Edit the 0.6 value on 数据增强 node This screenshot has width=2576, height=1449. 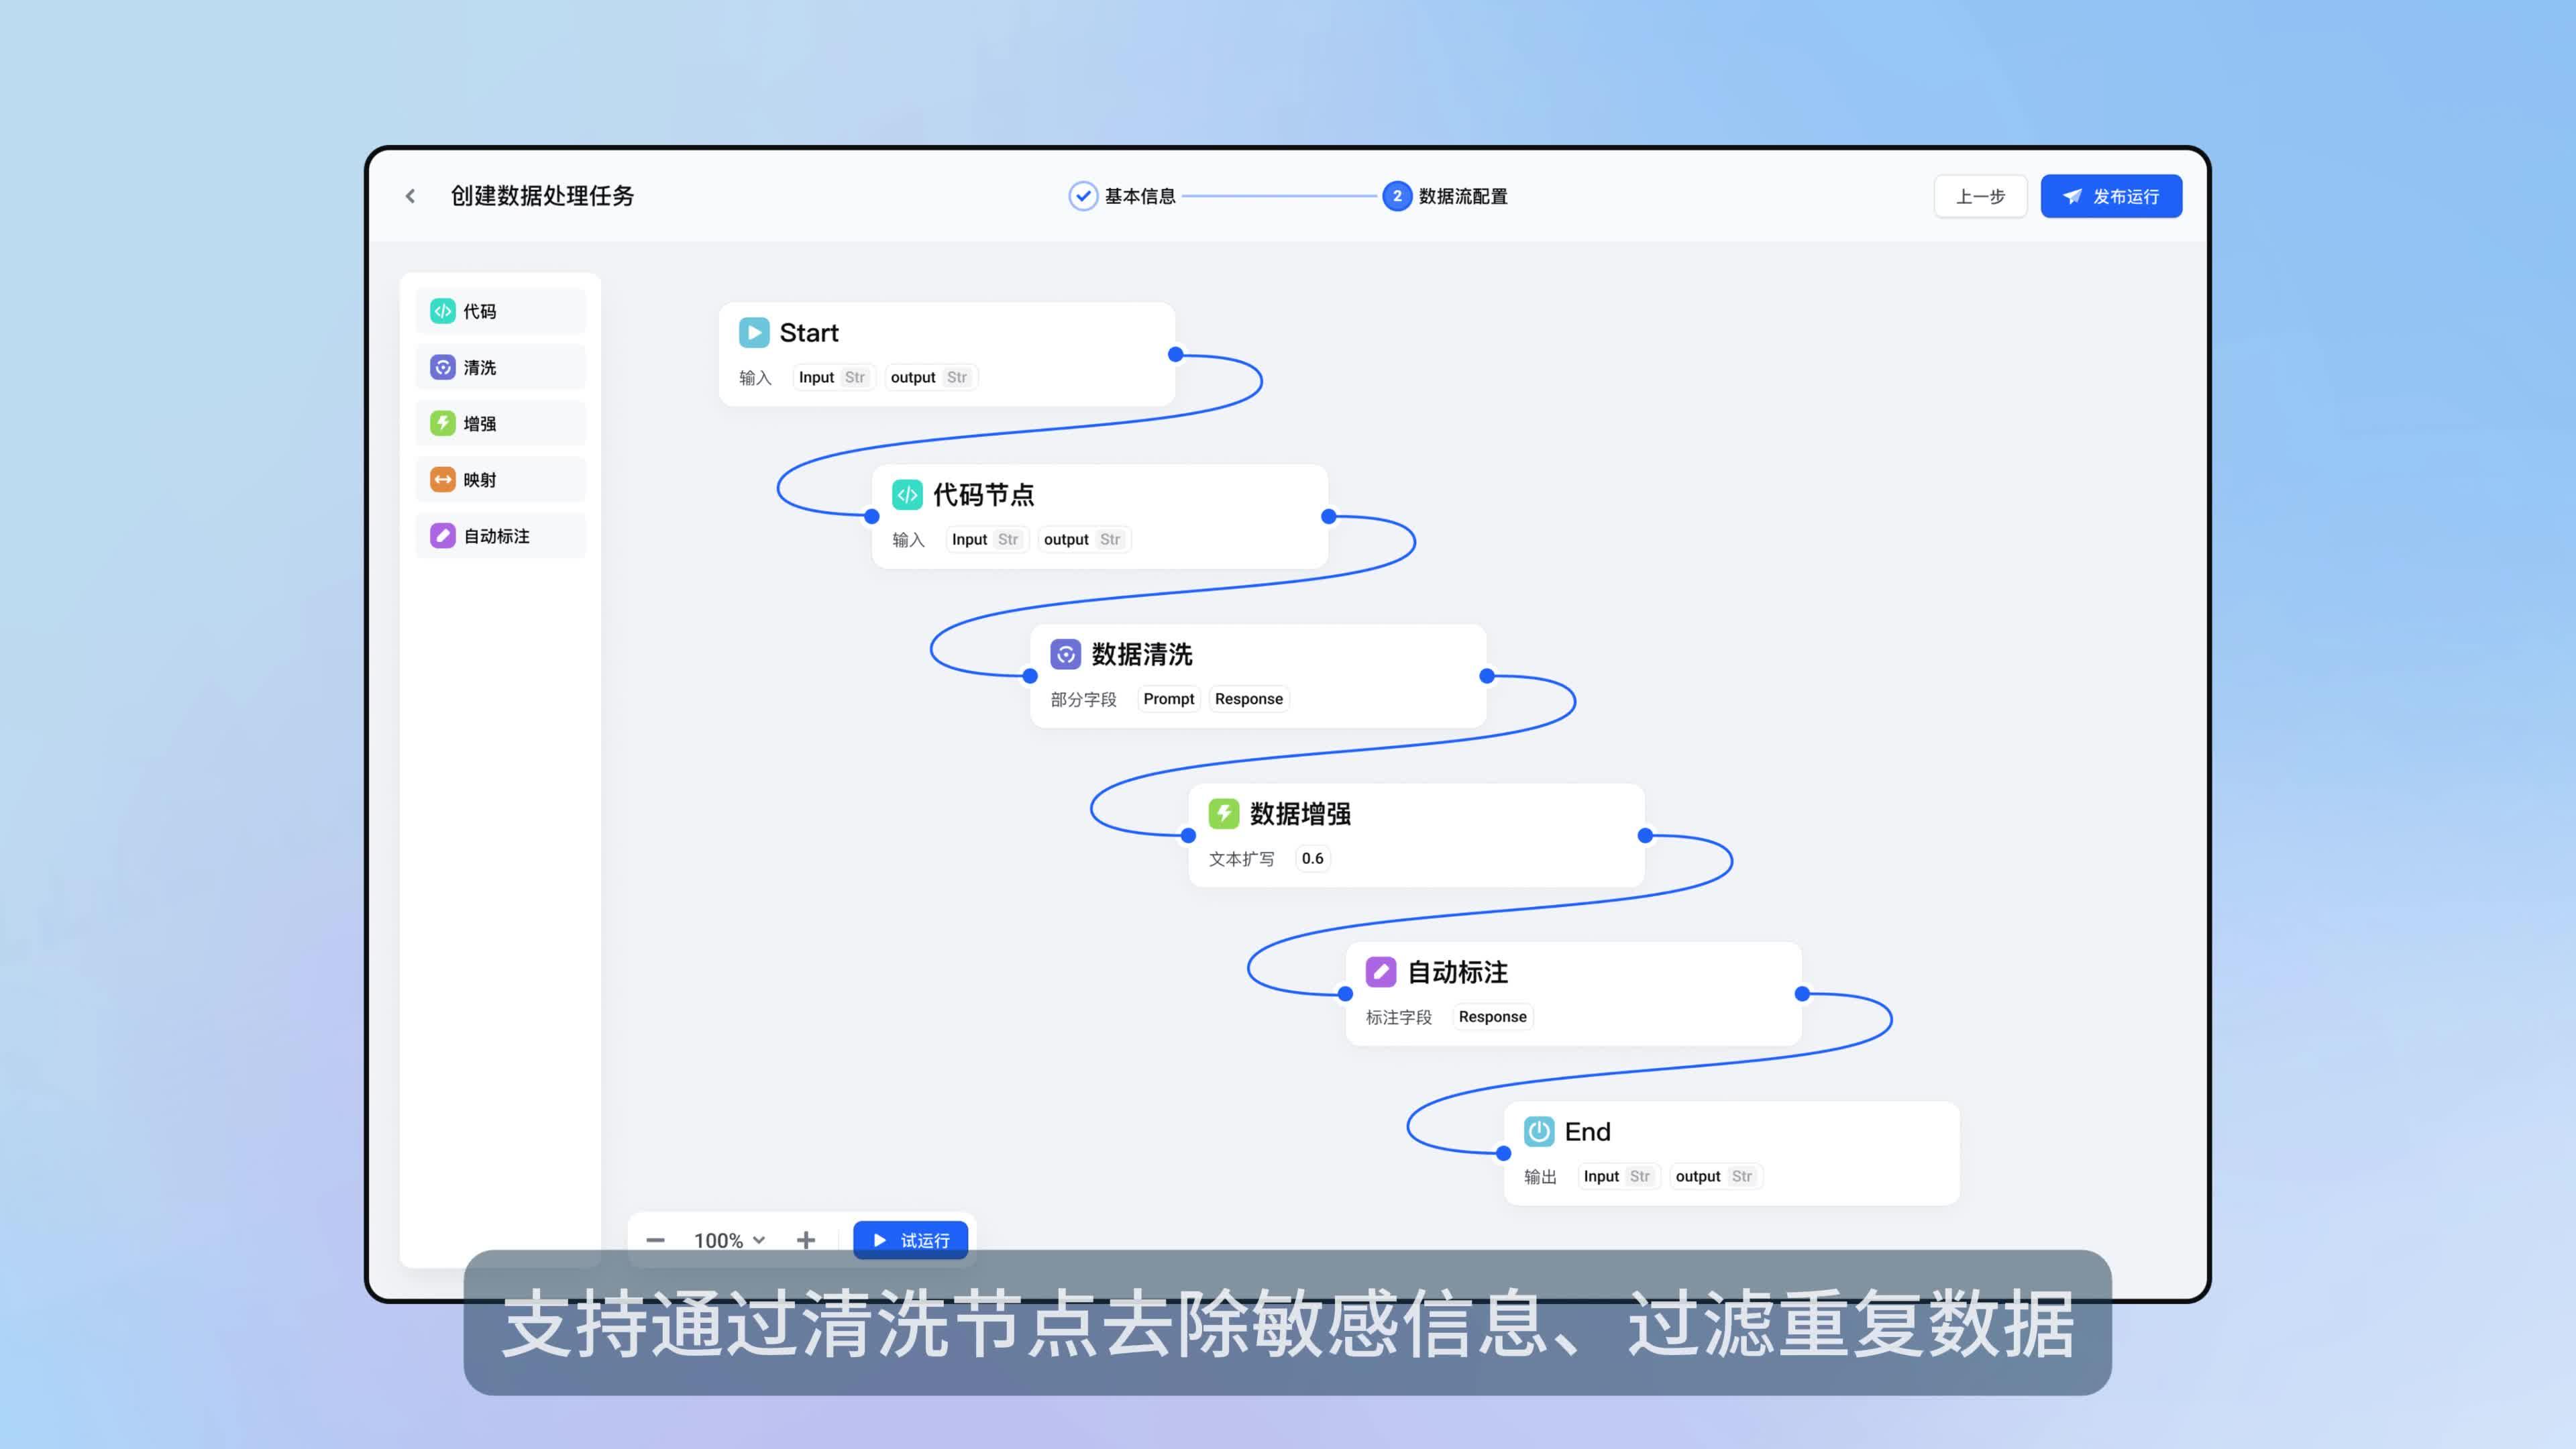click(x=1312, y=858)
